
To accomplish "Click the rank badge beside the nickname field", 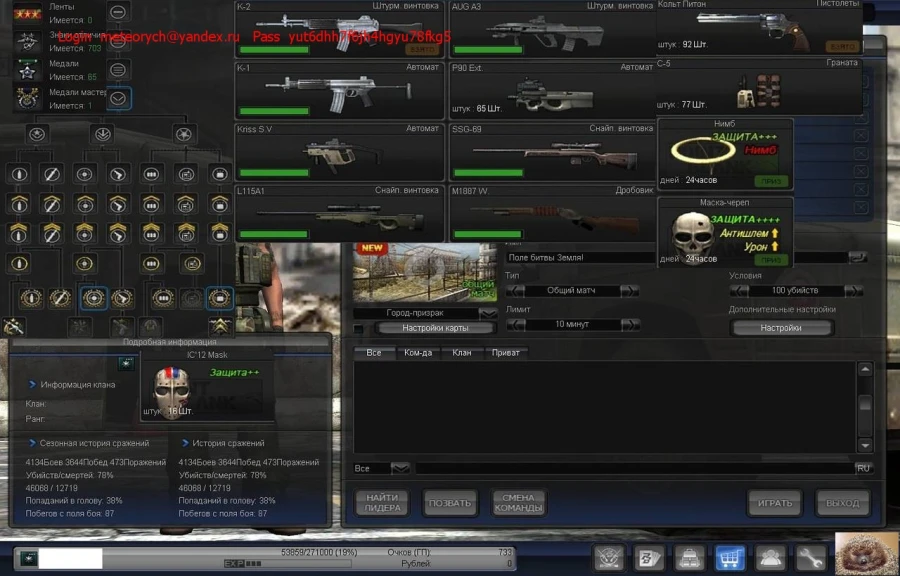I will tap(28, 558).
